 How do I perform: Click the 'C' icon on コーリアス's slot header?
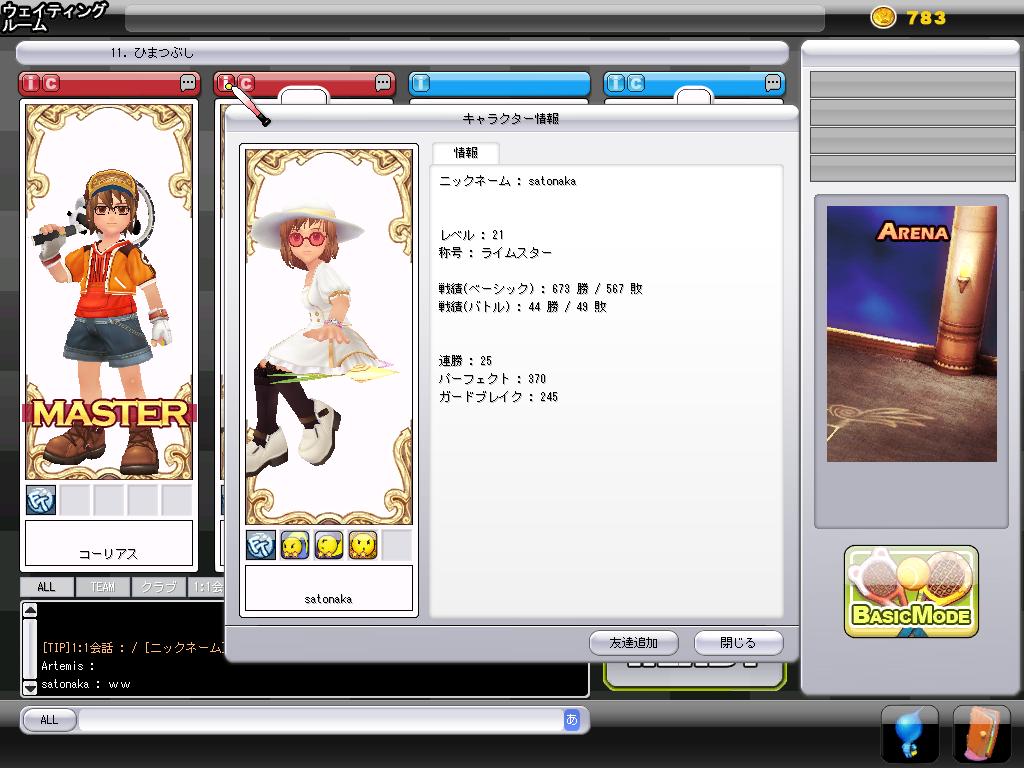[50, 84]
